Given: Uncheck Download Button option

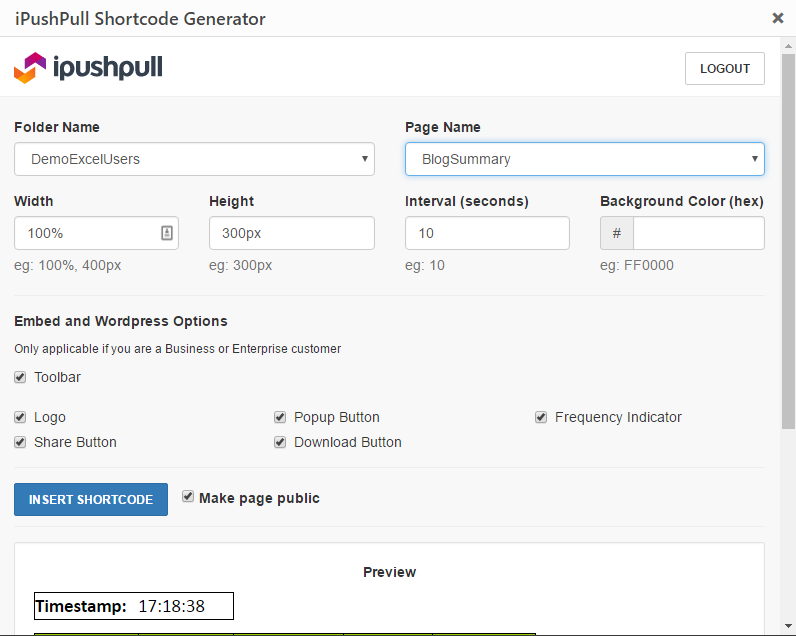Looking at the screenshot, I should pyautogui.click(x=281, y=442).
